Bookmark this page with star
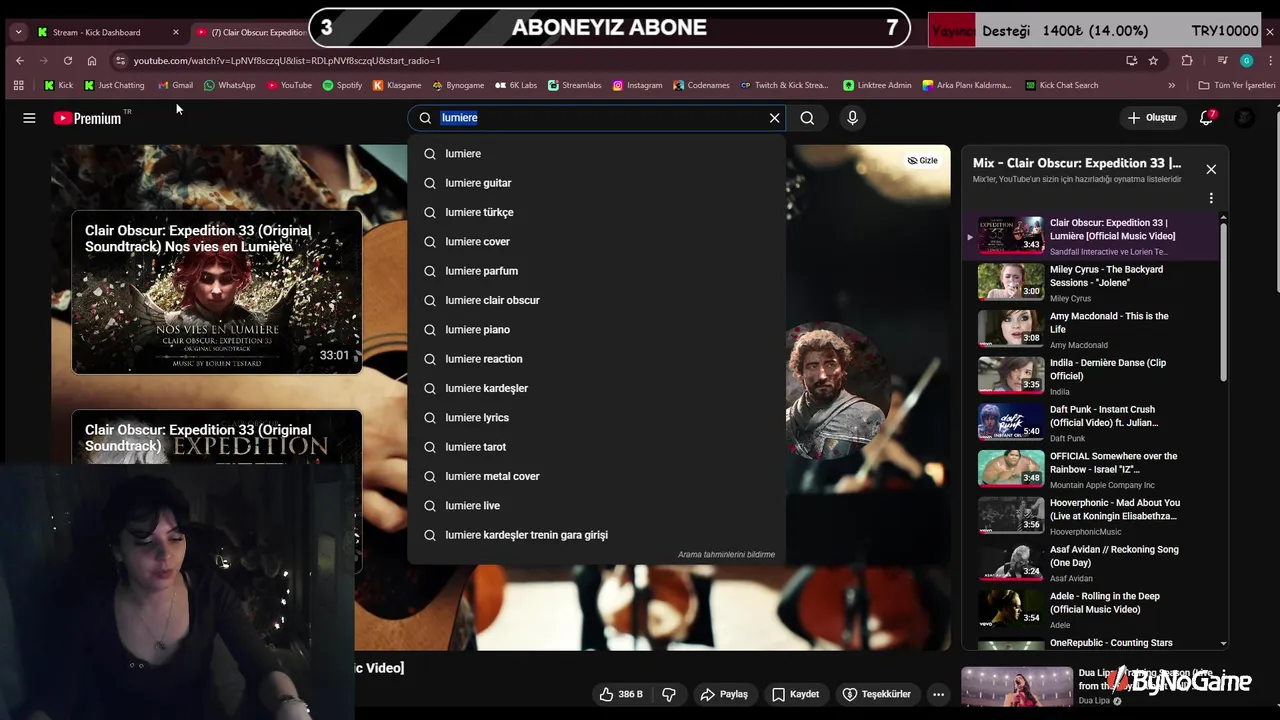Viewport: 1280px width, 720px height. tap(1153, 60)
